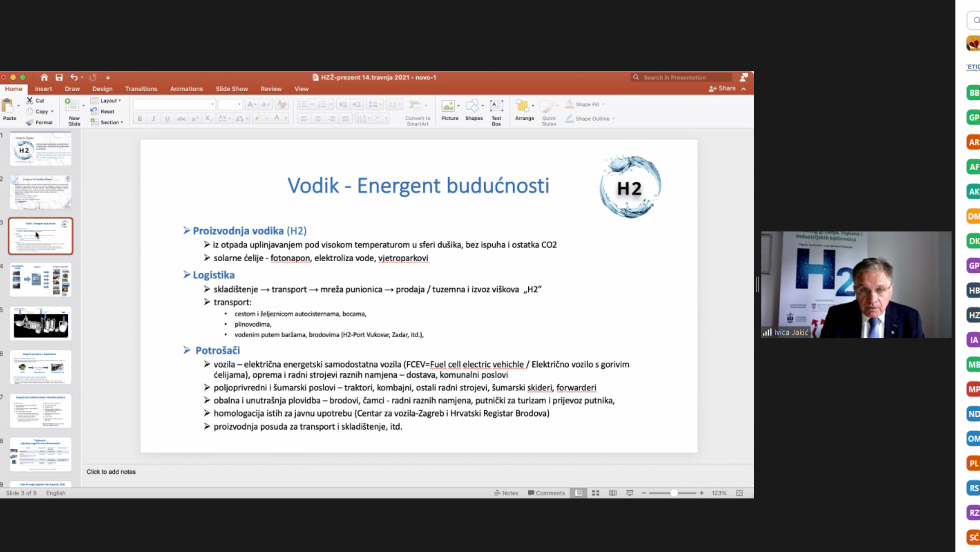
Task: Open the font size combo box
Action: 229,104
